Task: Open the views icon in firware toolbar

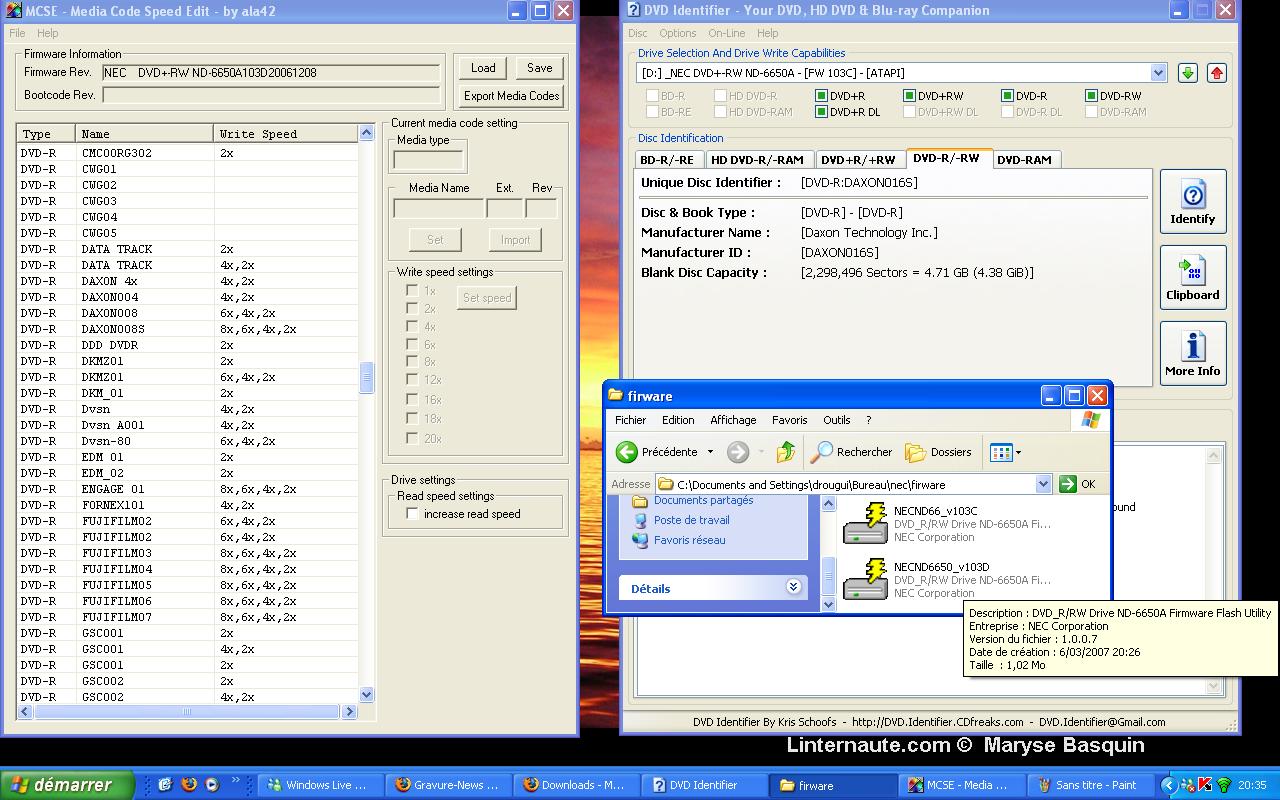Action: [1001, 452]
